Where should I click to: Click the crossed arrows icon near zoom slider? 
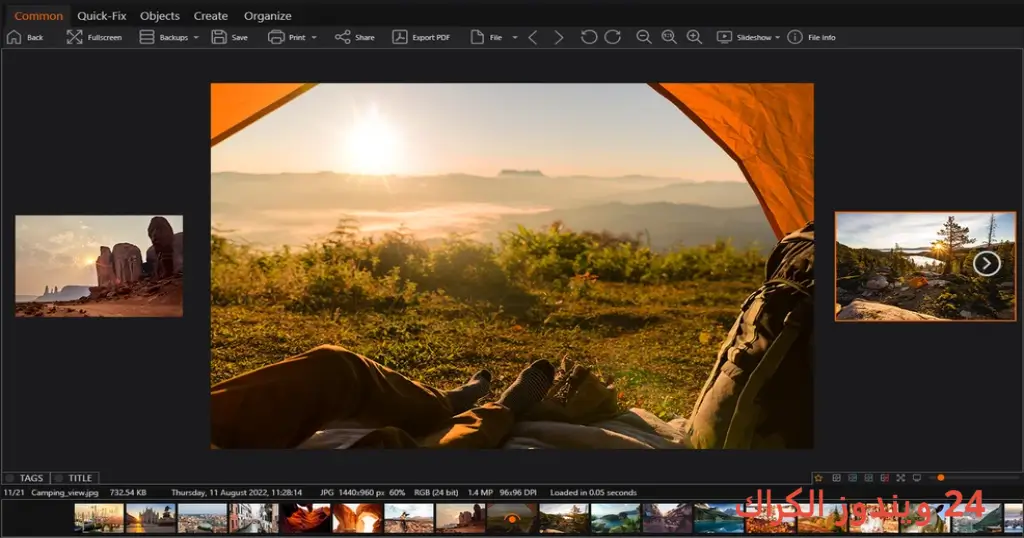tap(901, 478)
